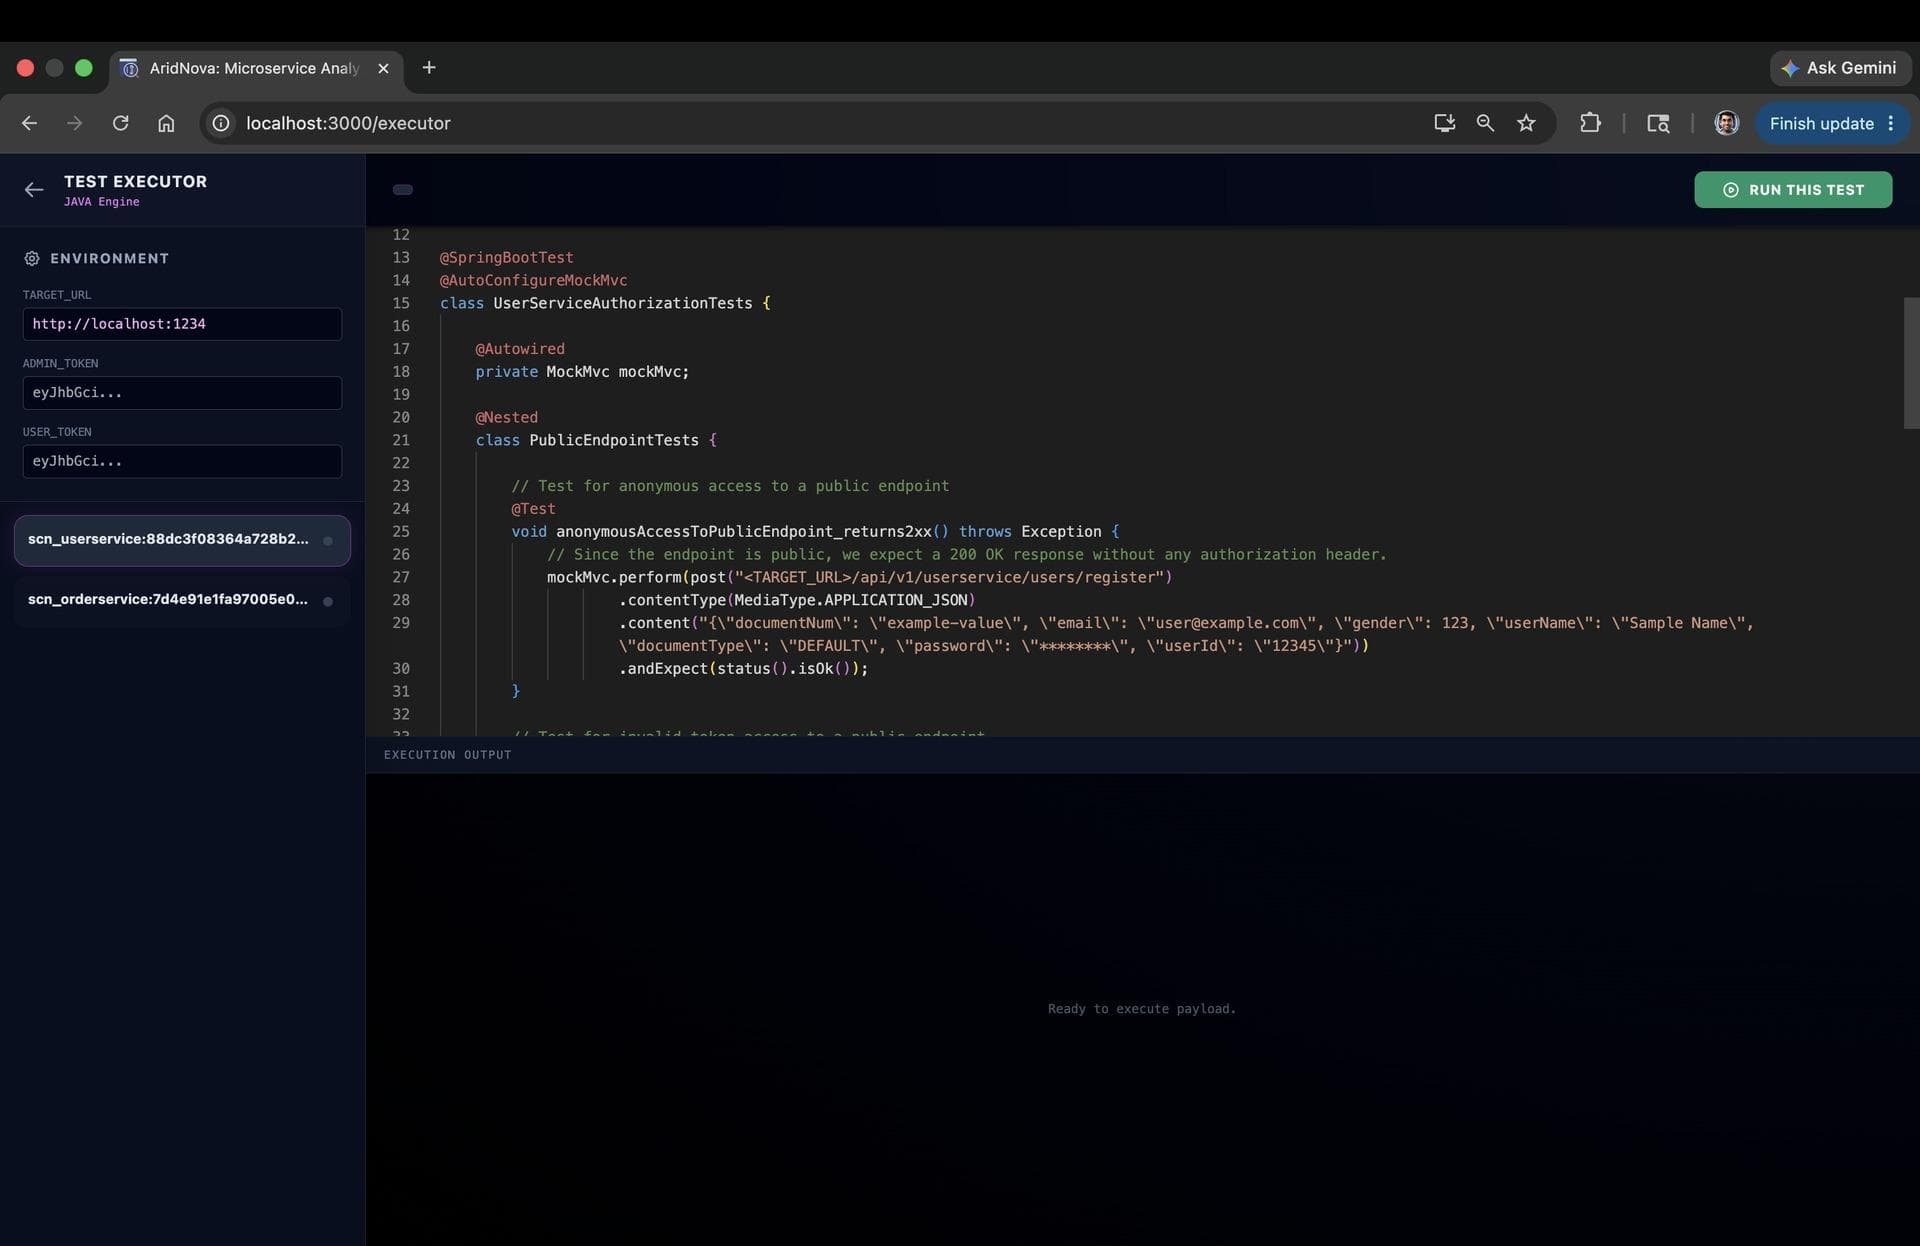Click the browser forward button
The height and width of the screenshot is (1246, 1920).
tap(74, 123)
